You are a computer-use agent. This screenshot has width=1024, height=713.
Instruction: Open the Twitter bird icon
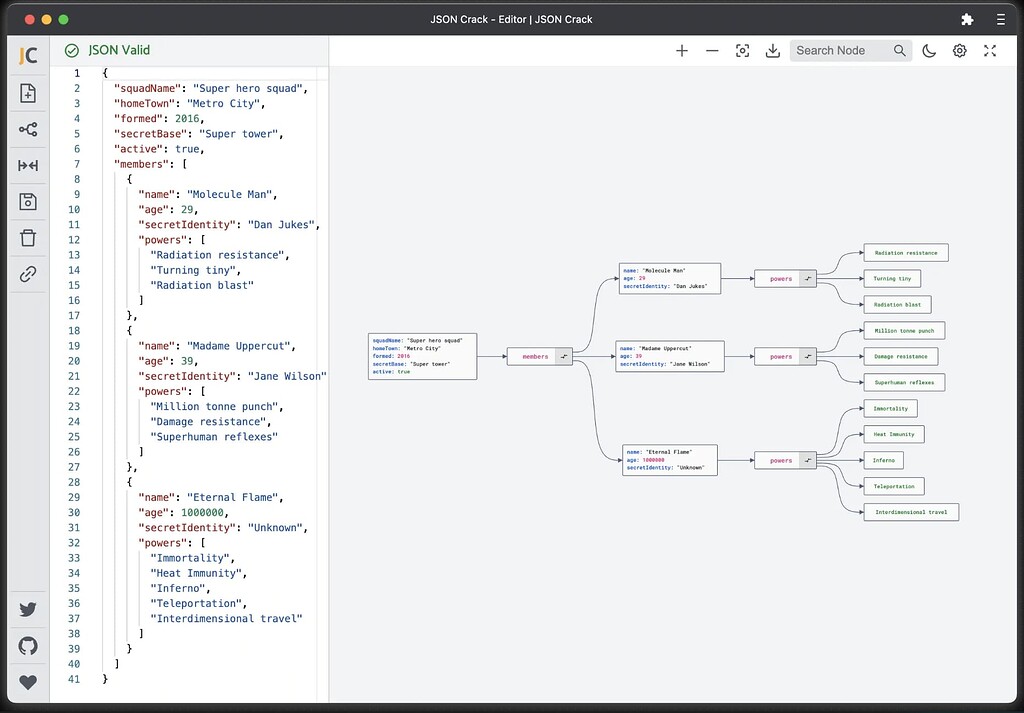pyautogui.click(x=28, y=609)
